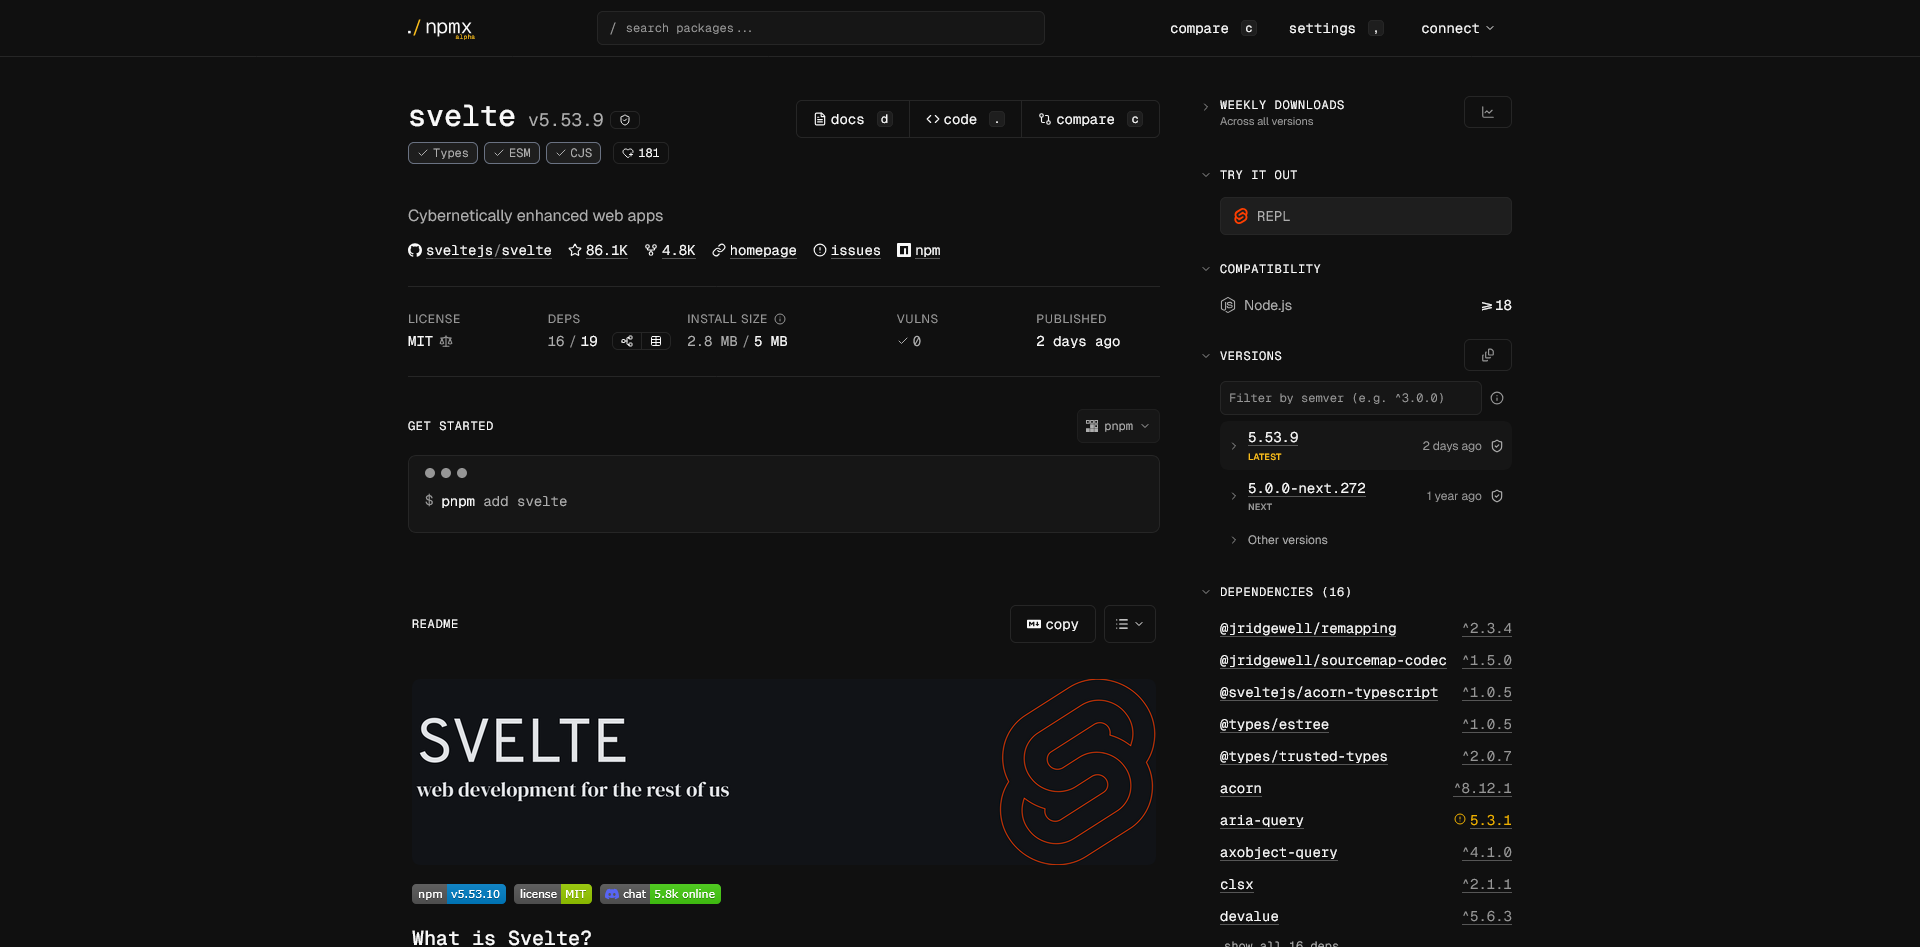Open @jridgewell/sourcemap-codec dependency

click(1333, 660)
